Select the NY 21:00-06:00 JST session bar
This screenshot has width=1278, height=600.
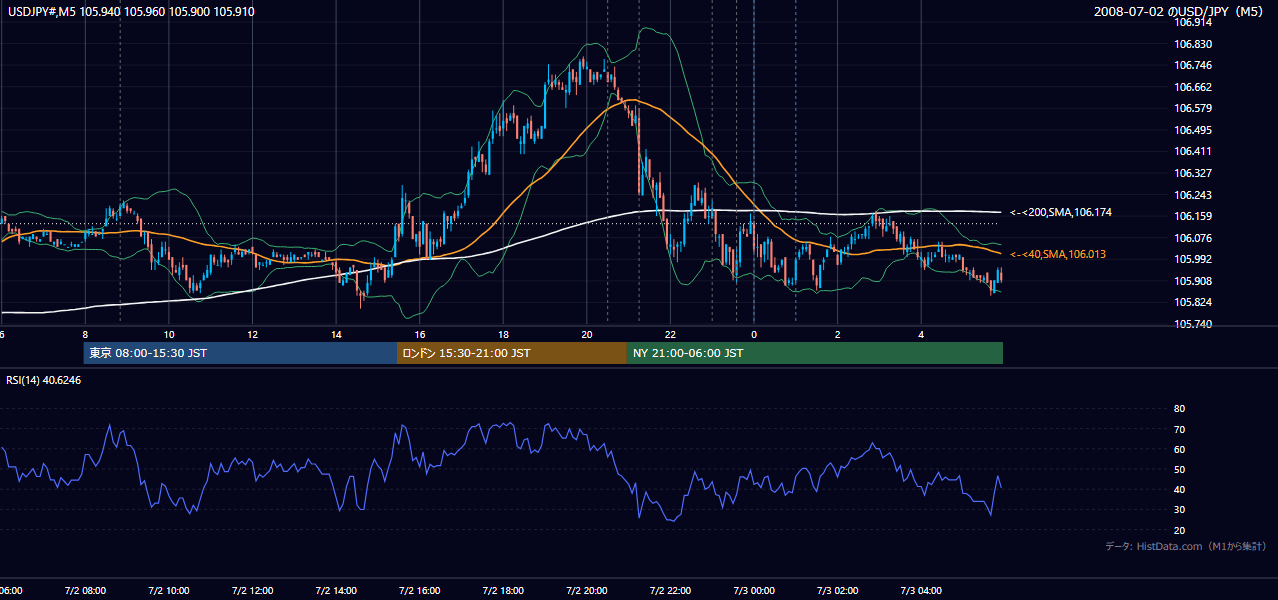(x=815, y=353)
